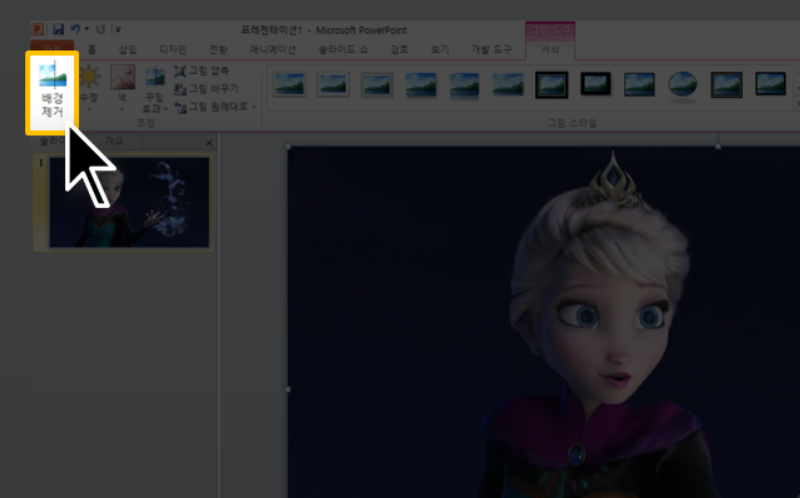The image size is (800, 498).
Task: Apply Reflected Rounded Rectangle picture style
Action: coord(464,84)
